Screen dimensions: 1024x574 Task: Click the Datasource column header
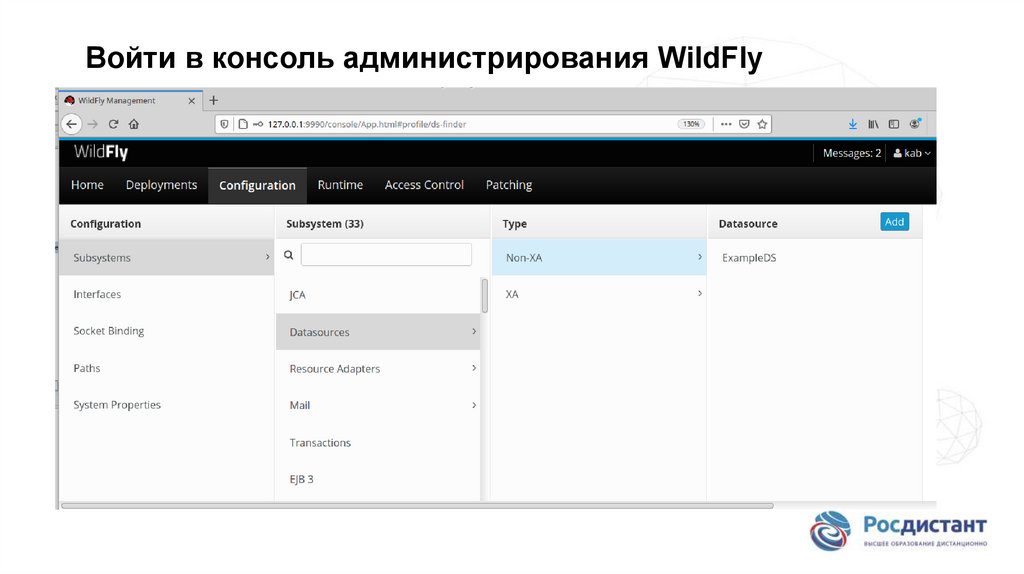point(748,223)
